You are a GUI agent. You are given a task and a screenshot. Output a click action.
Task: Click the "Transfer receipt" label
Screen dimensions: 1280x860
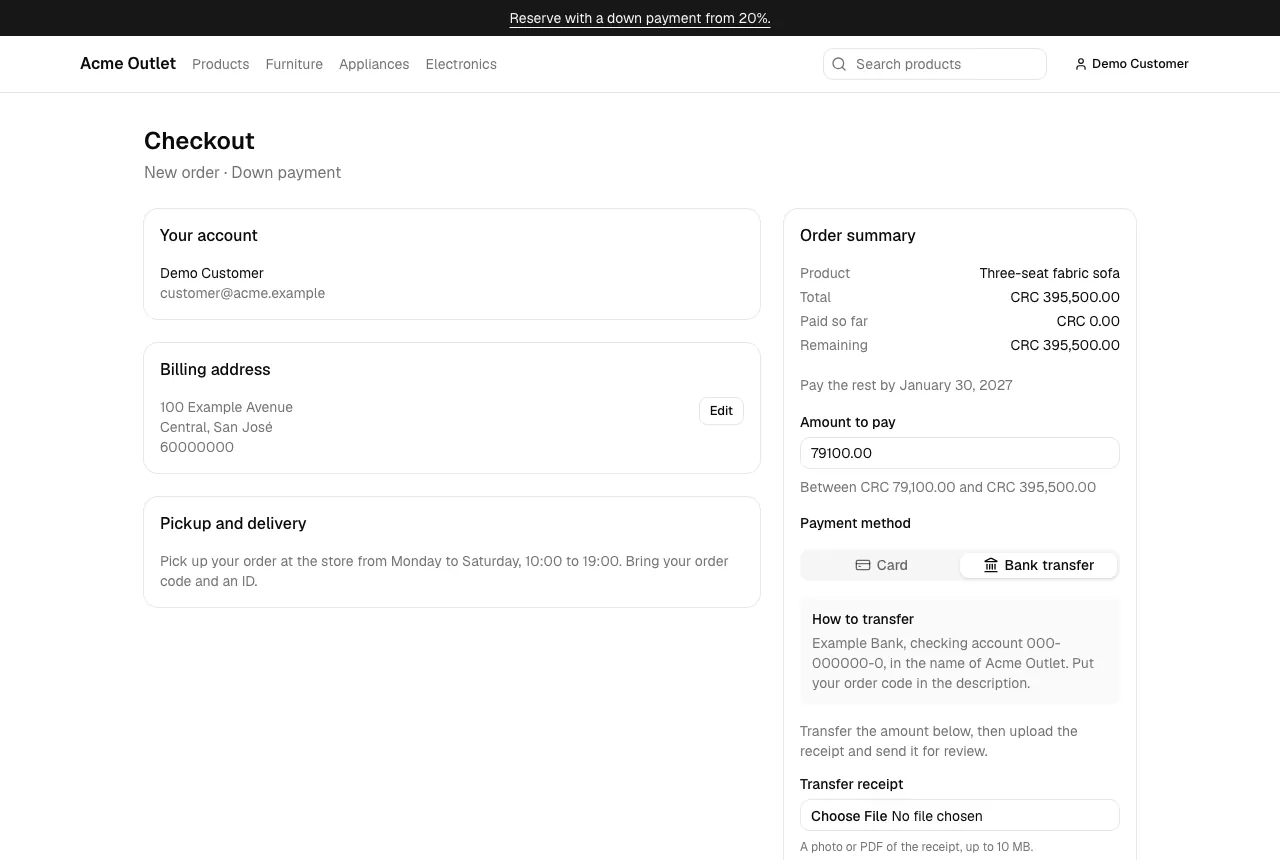851,784
